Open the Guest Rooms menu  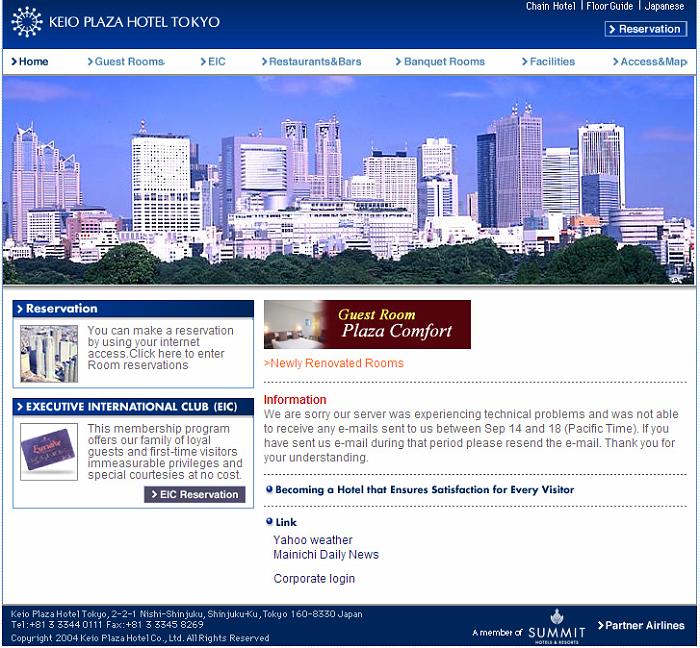point(126,62)
